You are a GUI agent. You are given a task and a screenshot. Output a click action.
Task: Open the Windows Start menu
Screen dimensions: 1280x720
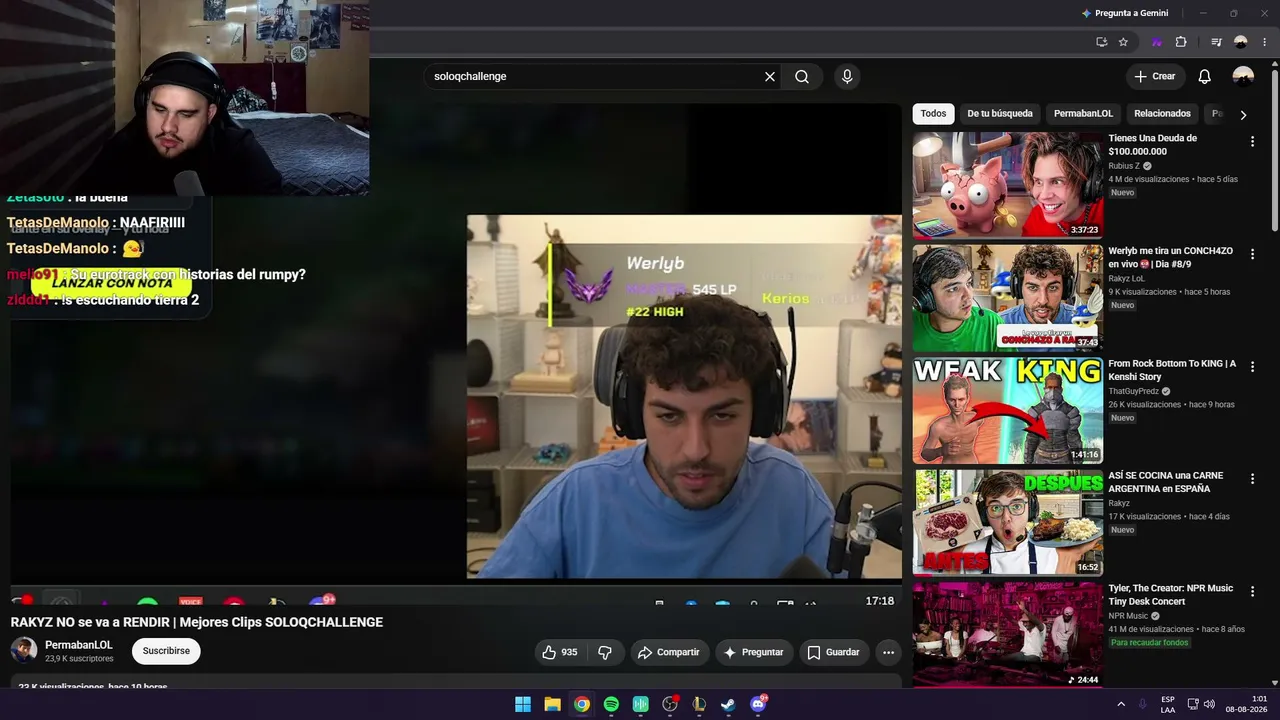tap(523, 704)
